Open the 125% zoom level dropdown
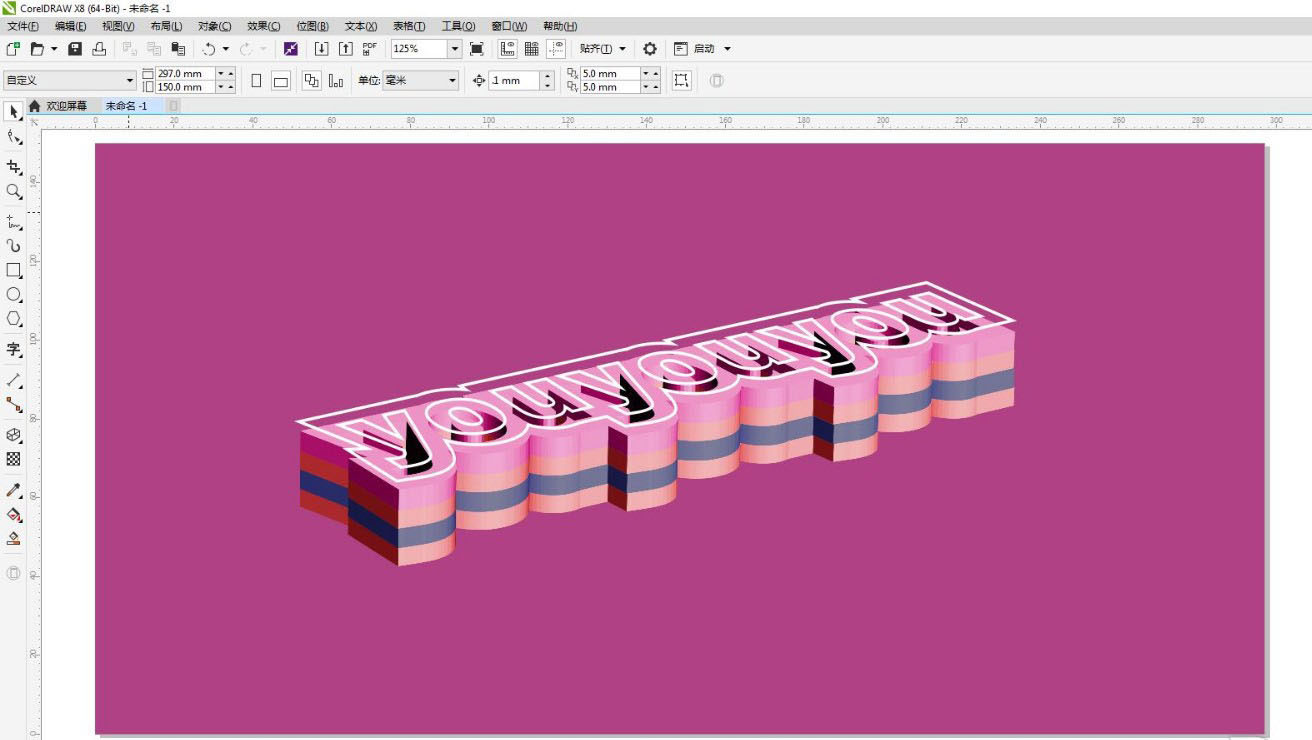 click(x=455, y=49)
